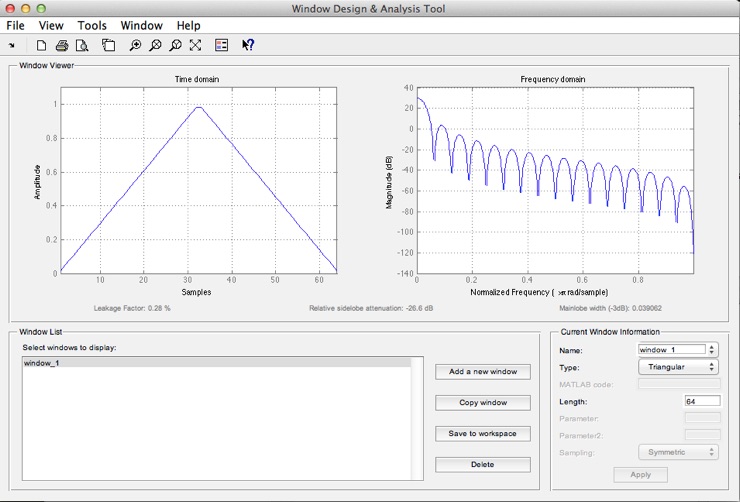The image size is (740, 502).
Task: Click the green zoom window button
Action: 41,8
